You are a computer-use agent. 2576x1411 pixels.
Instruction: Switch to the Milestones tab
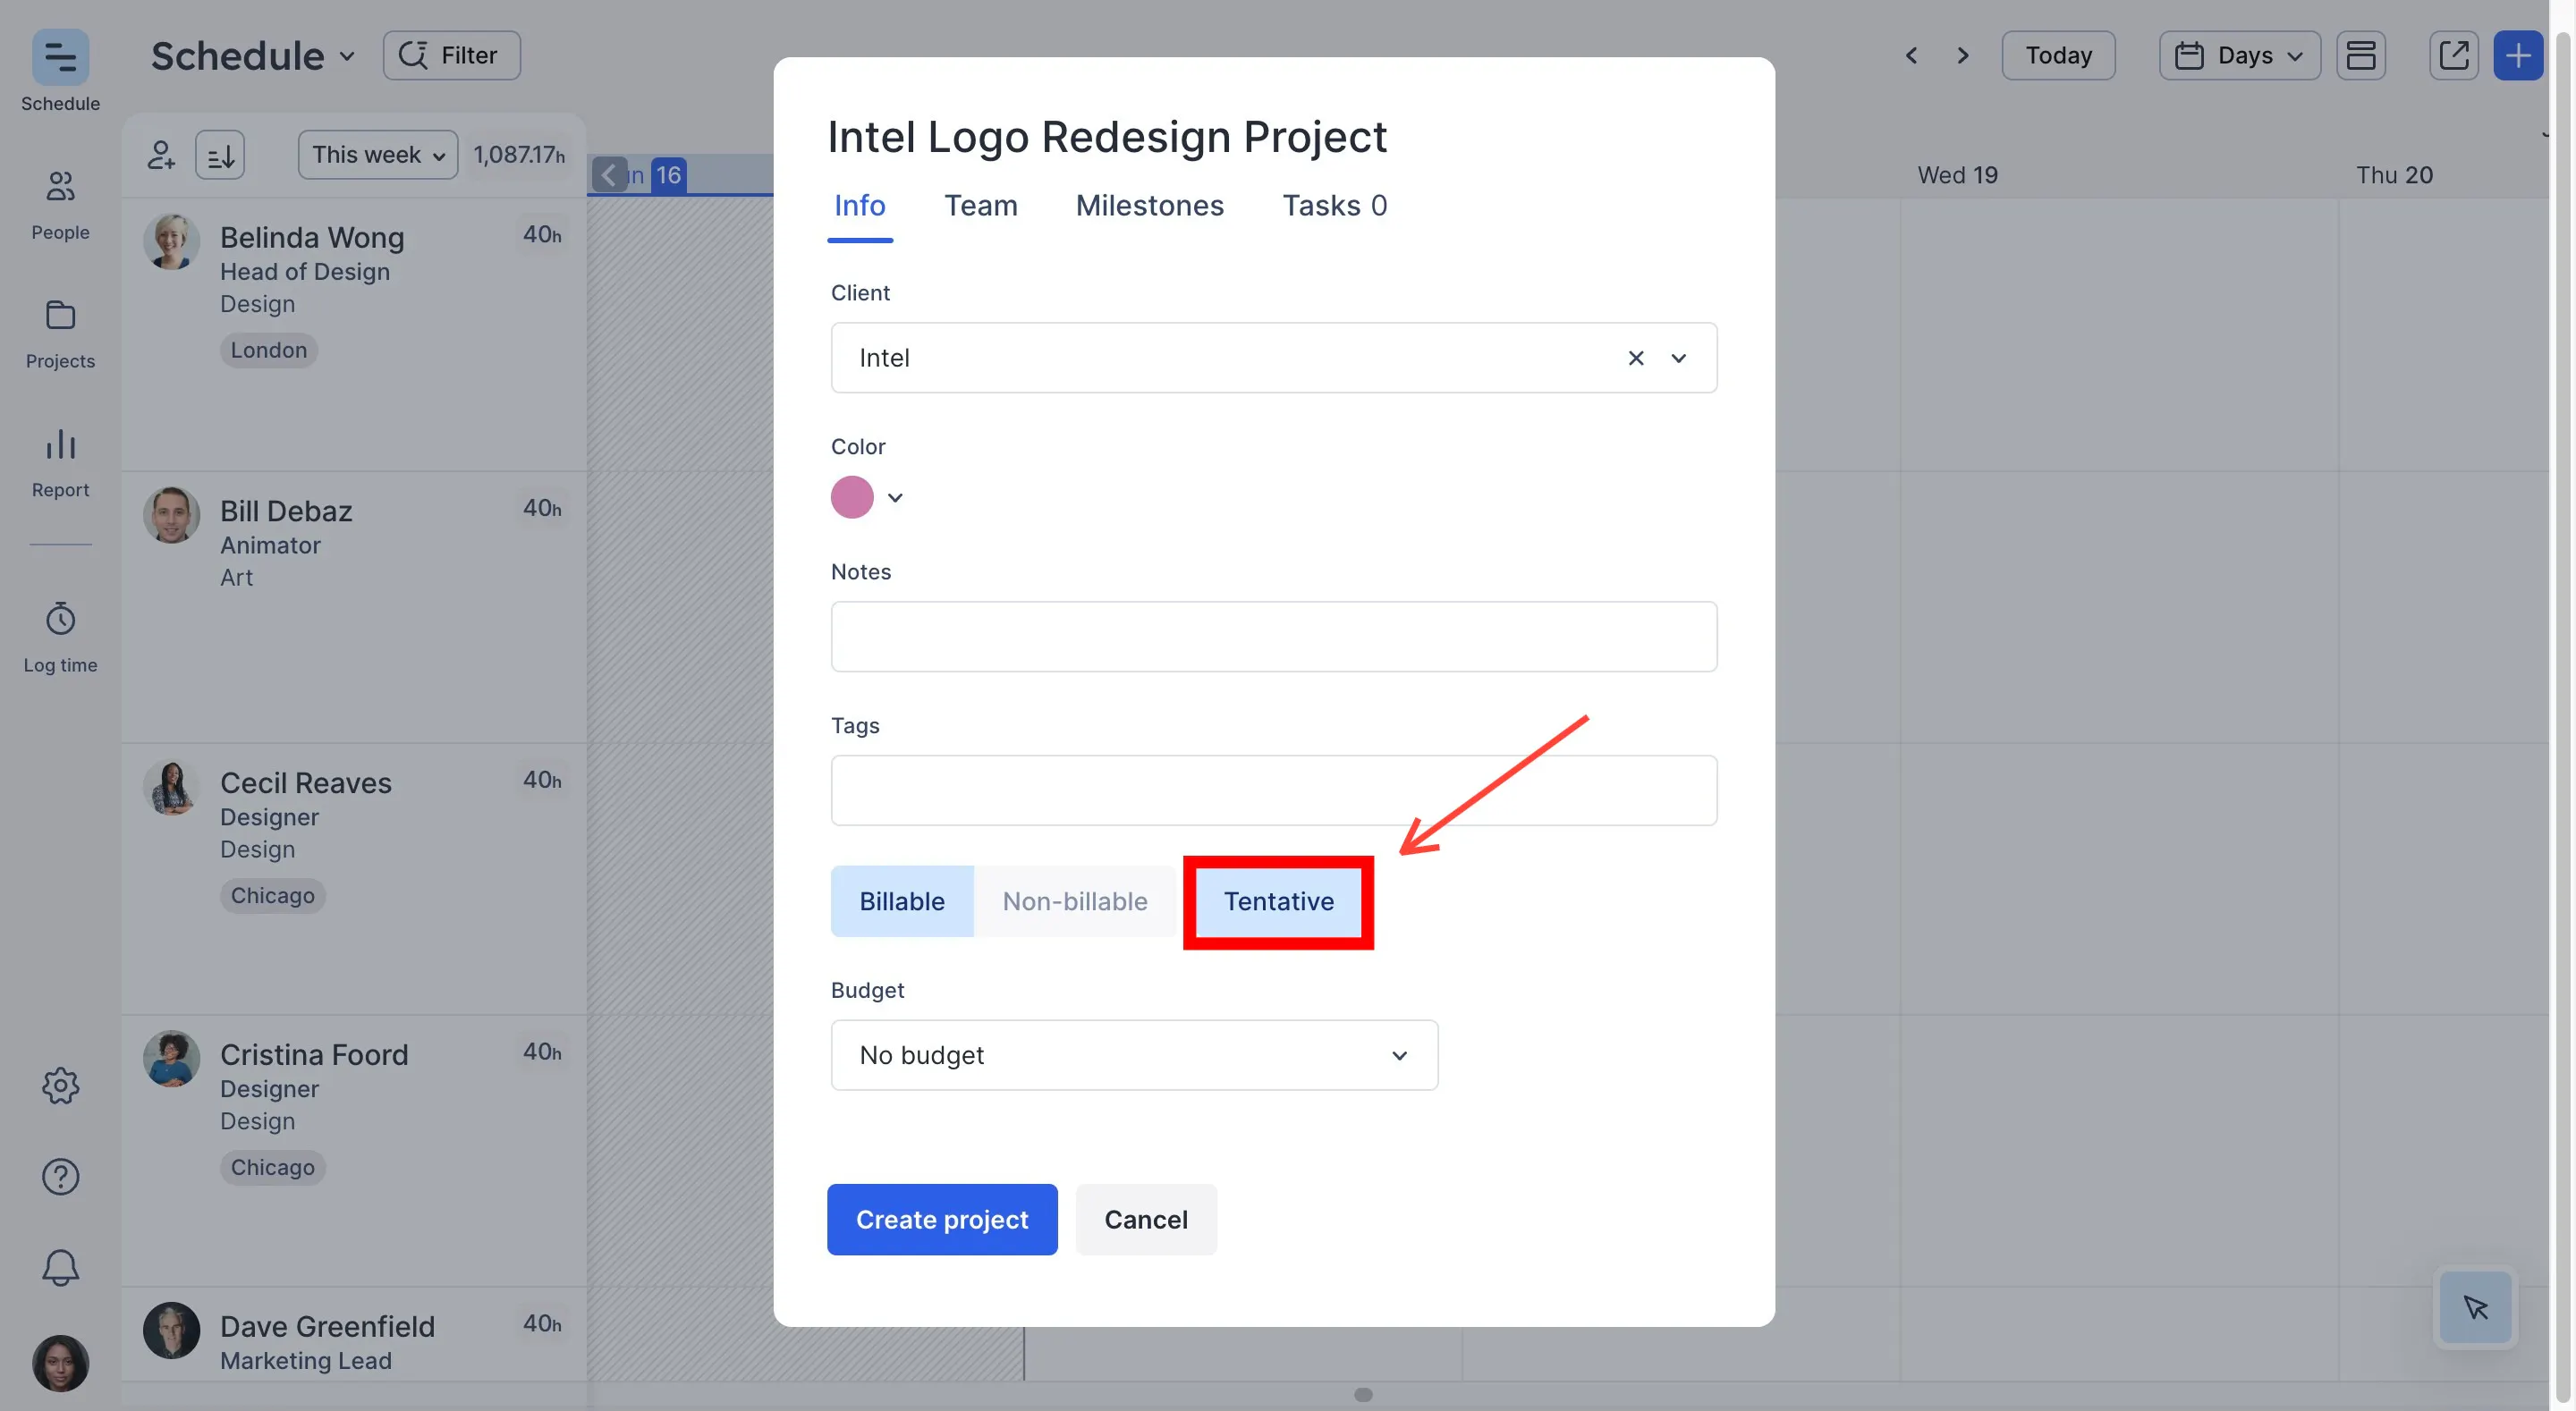[x=1150, y=205]
